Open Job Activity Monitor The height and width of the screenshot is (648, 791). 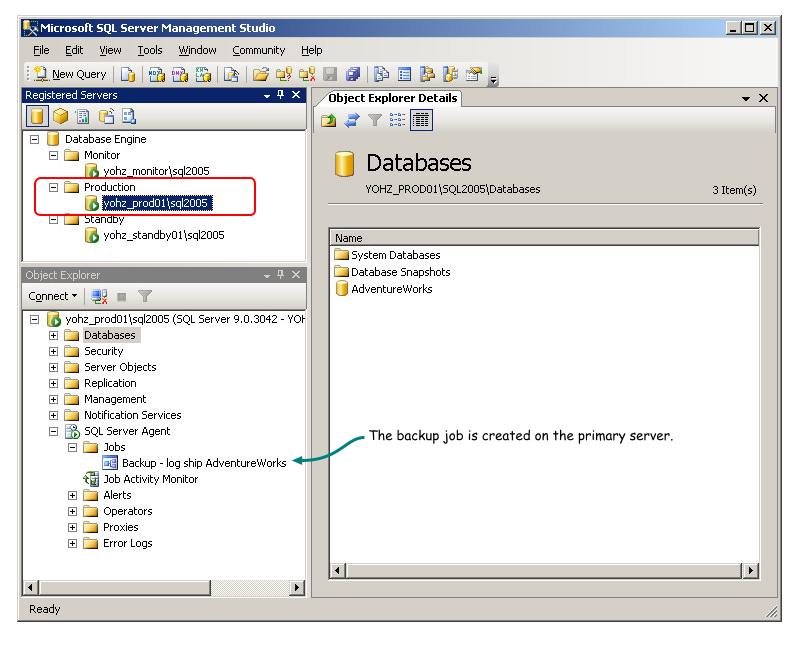pos(150,479)
